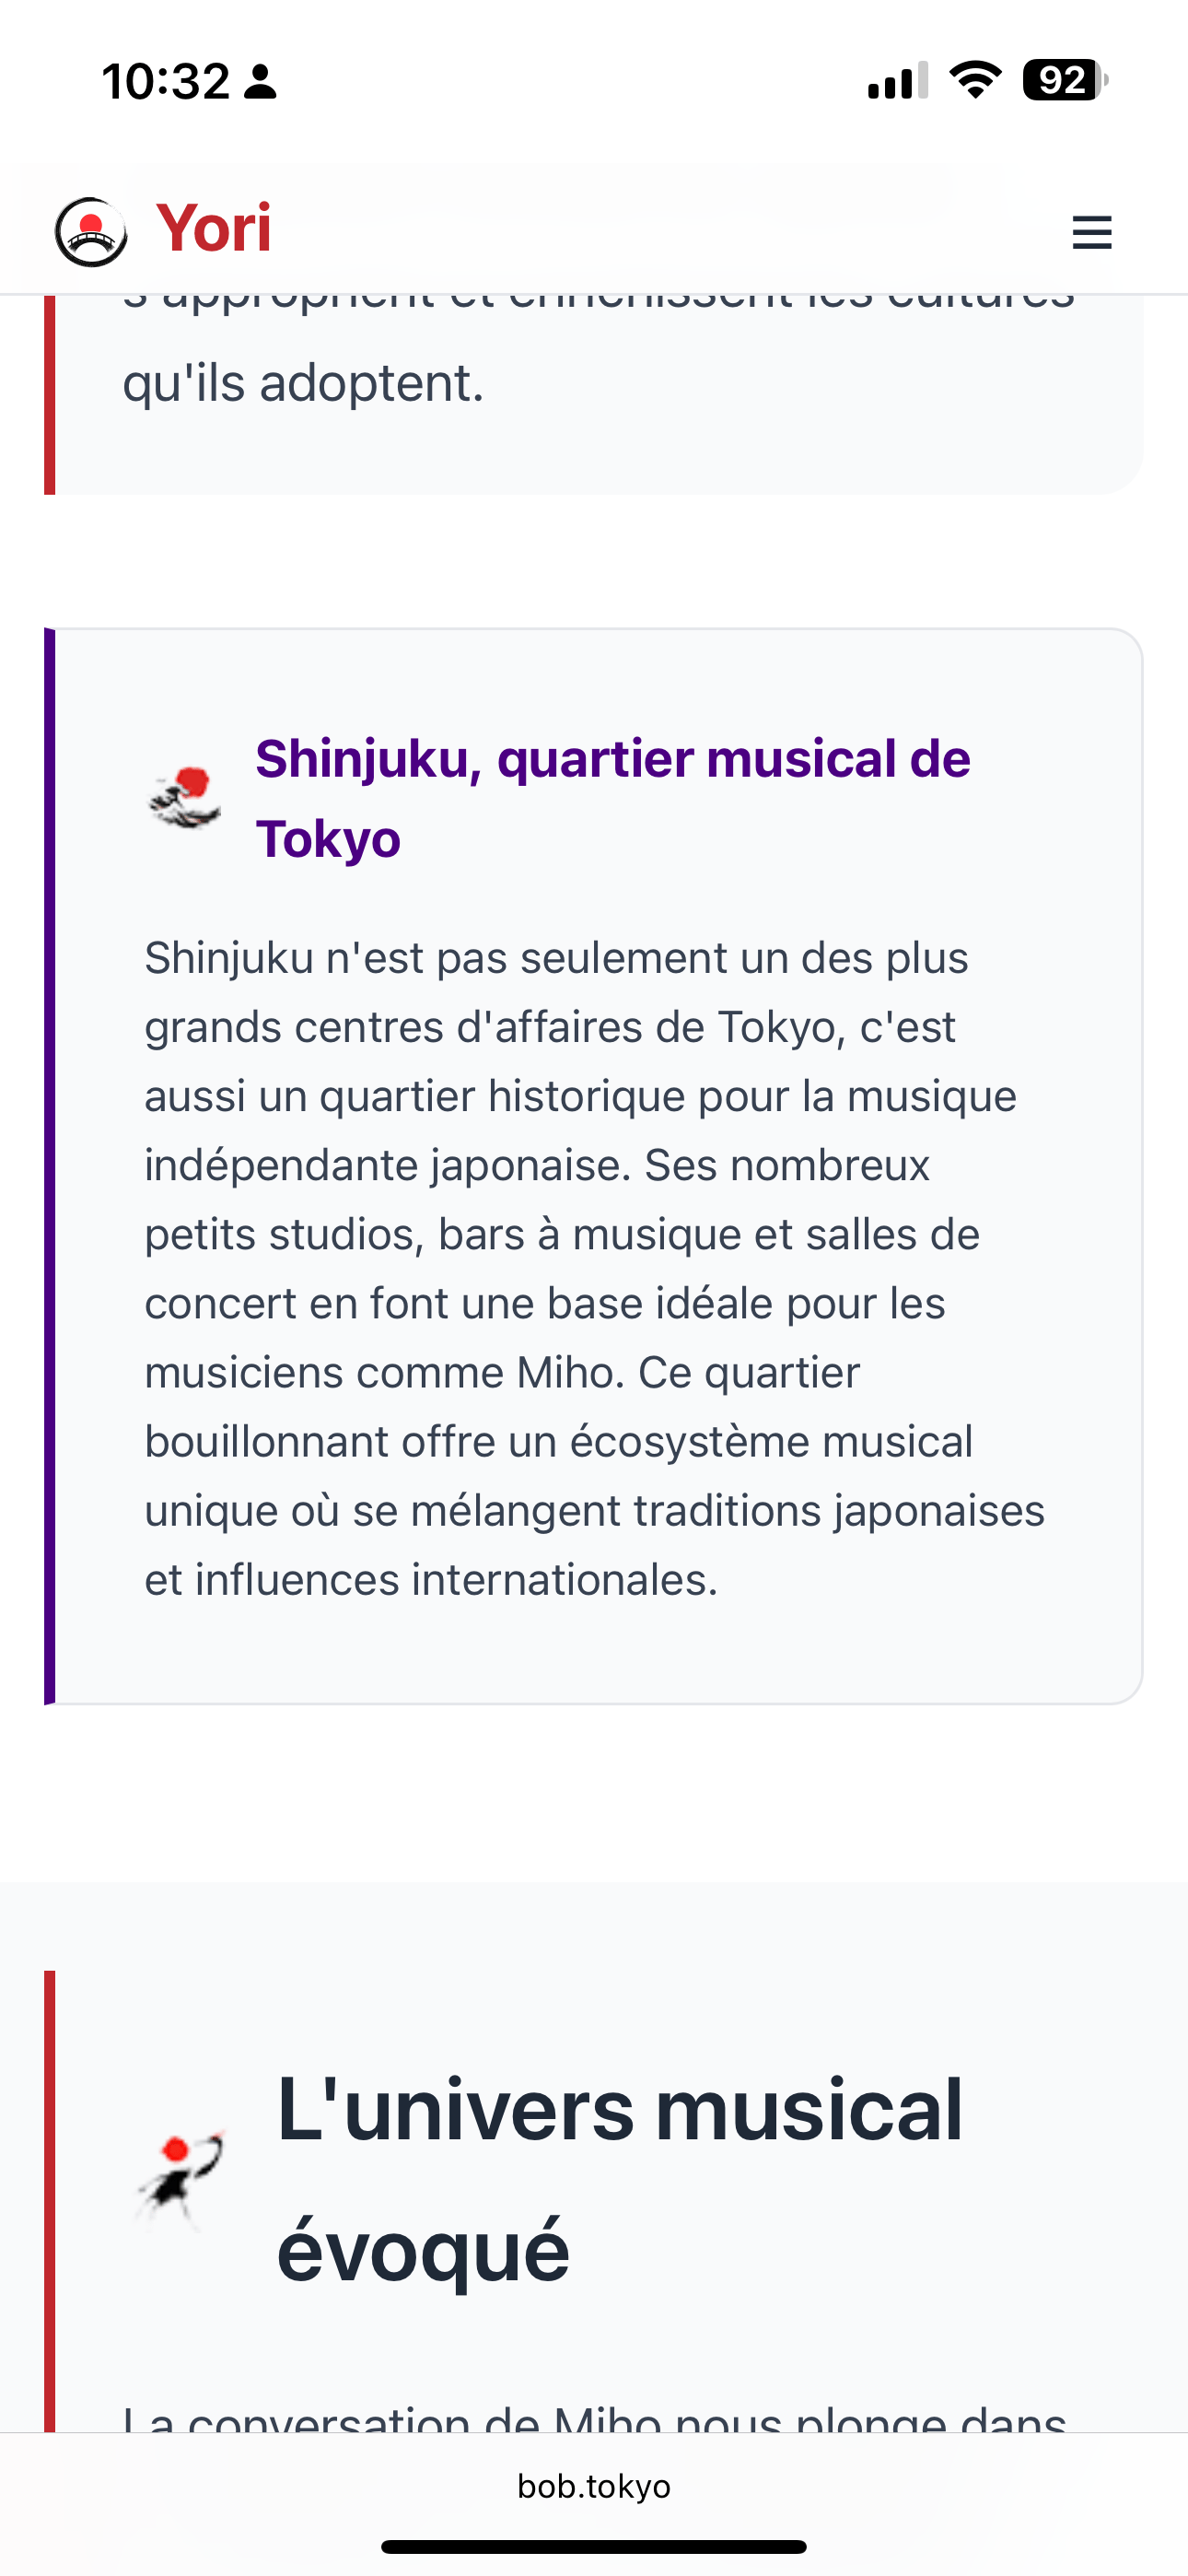The image size is (1188, 2576).
Task: Tap the battery indicator showing 92
Action: tap(1064, 80)
